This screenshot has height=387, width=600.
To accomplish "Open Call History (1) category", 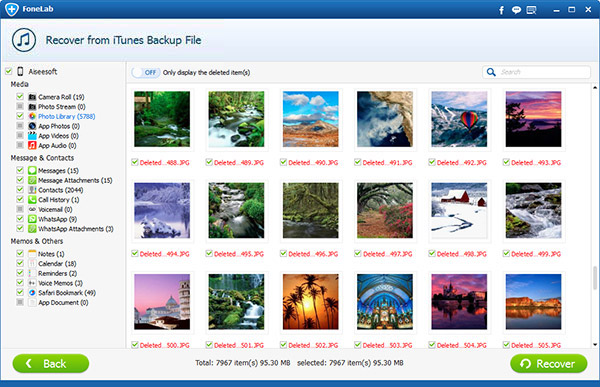I will tap(59, 200).
